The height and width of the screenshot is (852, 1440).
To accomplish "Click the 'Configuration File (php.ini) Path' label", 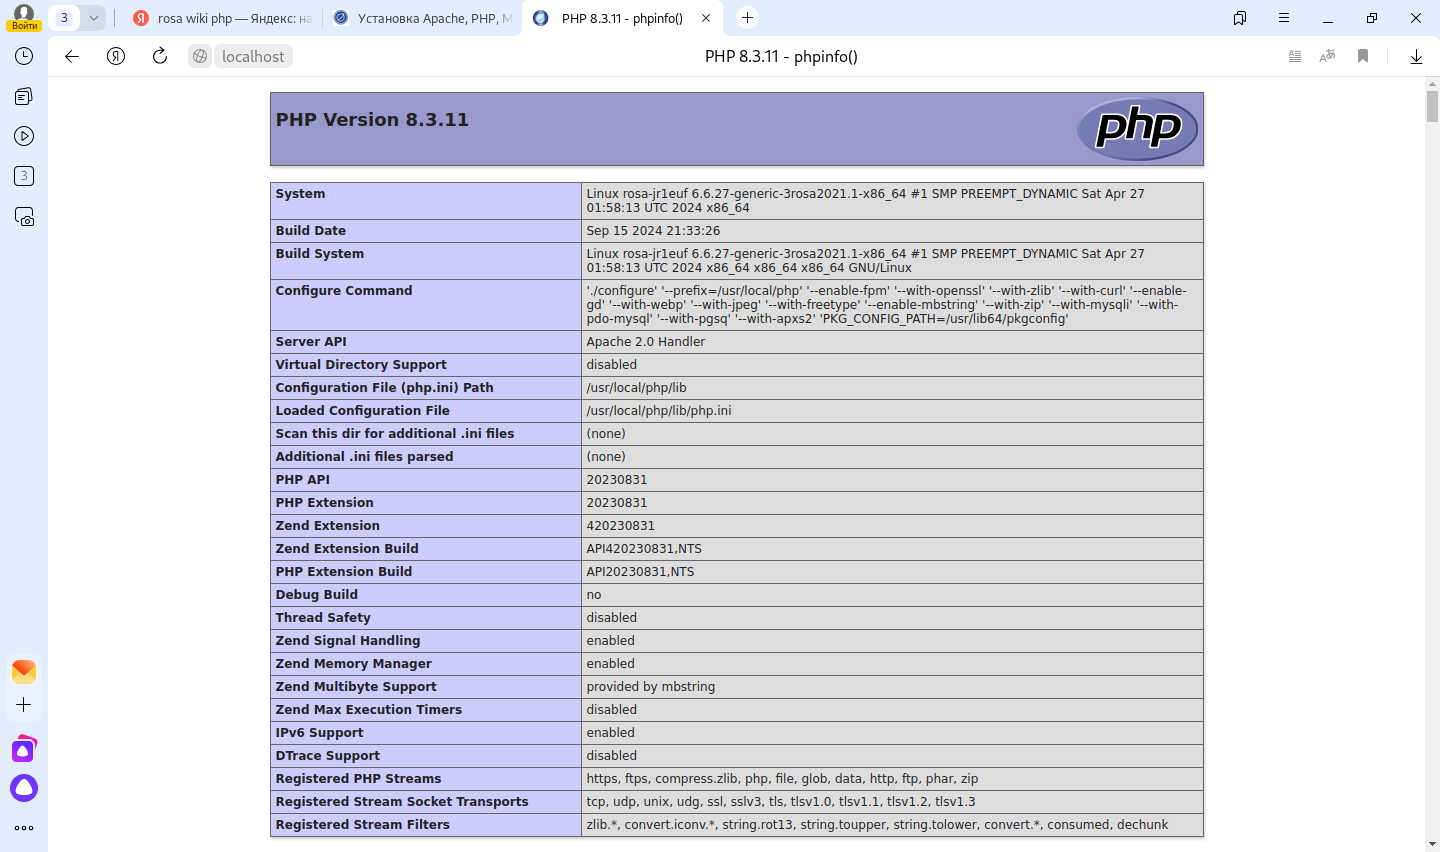I will pyautogui.click(x=385, y=388).
